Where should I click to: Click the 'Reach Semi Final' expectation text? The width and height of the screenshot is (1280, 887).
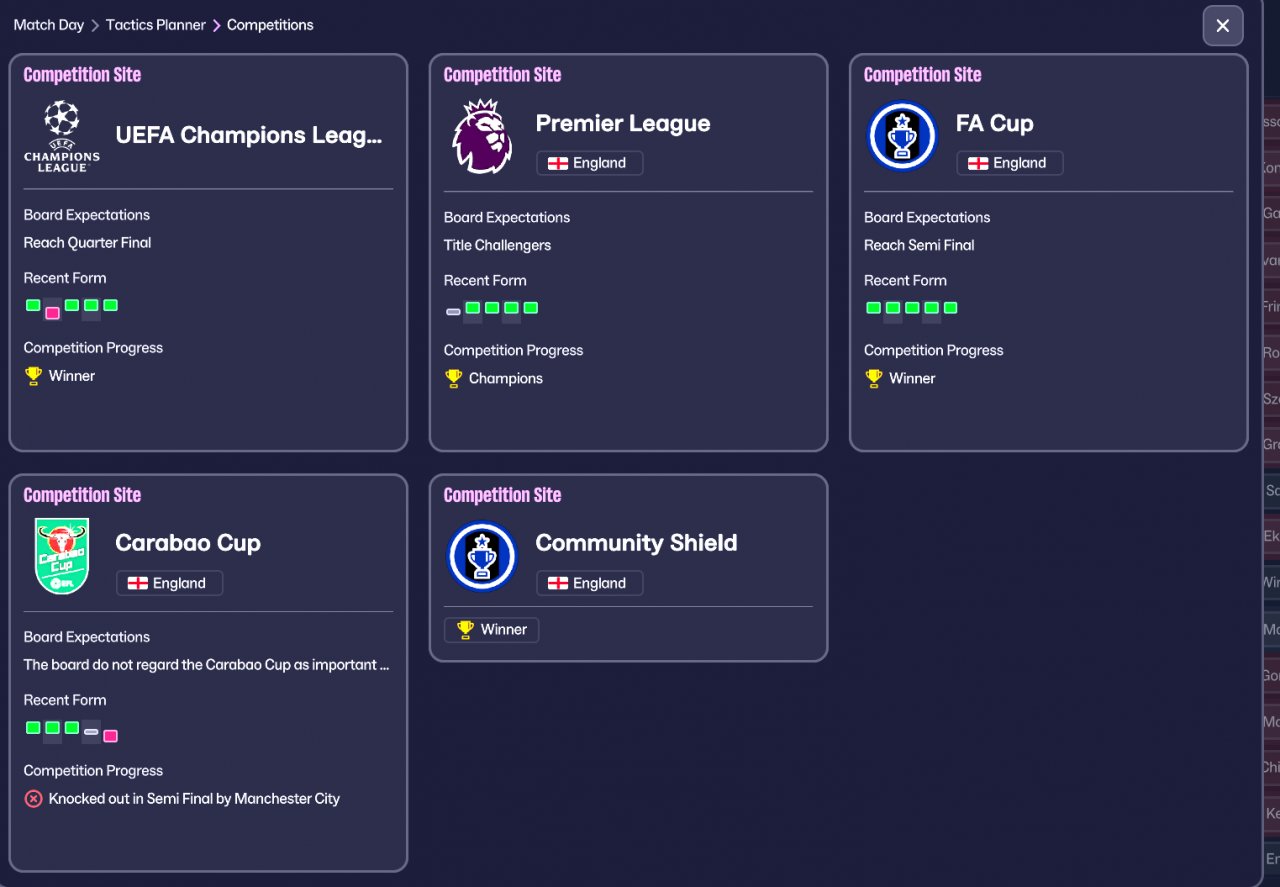point(919,245)
